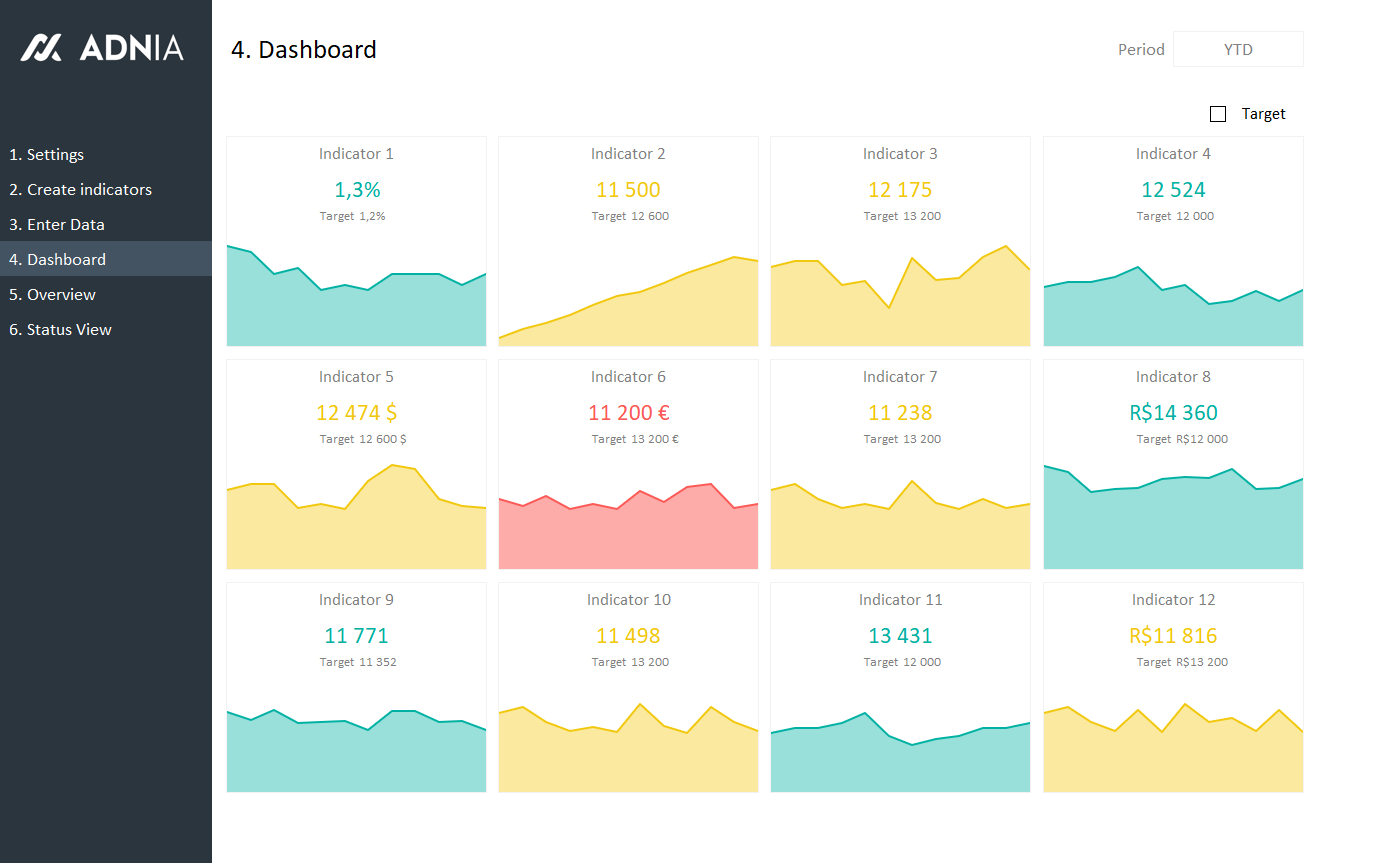This screenshot has width=1376, height=863.
Task: Click the Indicator 10 title
Action: click(628, 600)
